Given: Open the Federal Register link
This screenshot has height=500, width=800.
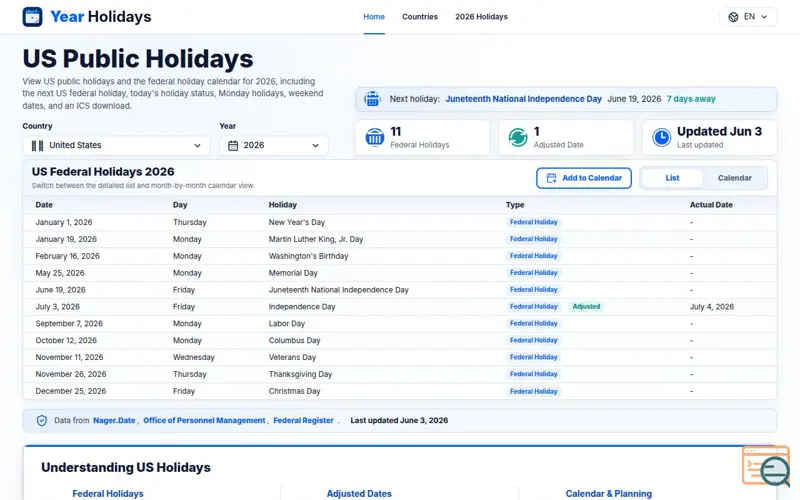Looking at the screenshot, I should 303,420.
